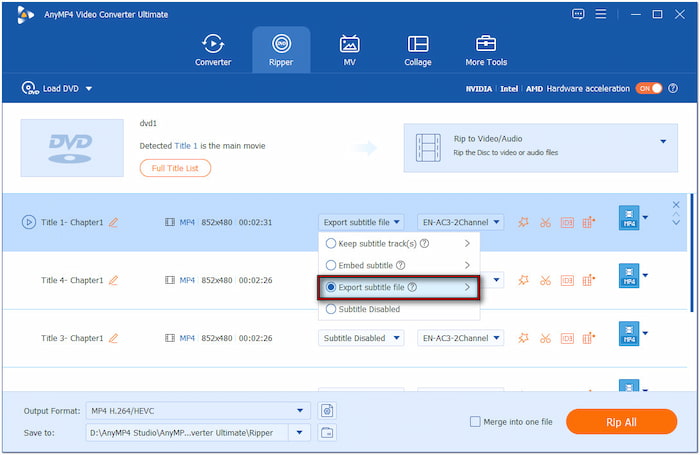Open the feedback chat icon in title bar
Viewport: 700px width, 455px height.
578,14
